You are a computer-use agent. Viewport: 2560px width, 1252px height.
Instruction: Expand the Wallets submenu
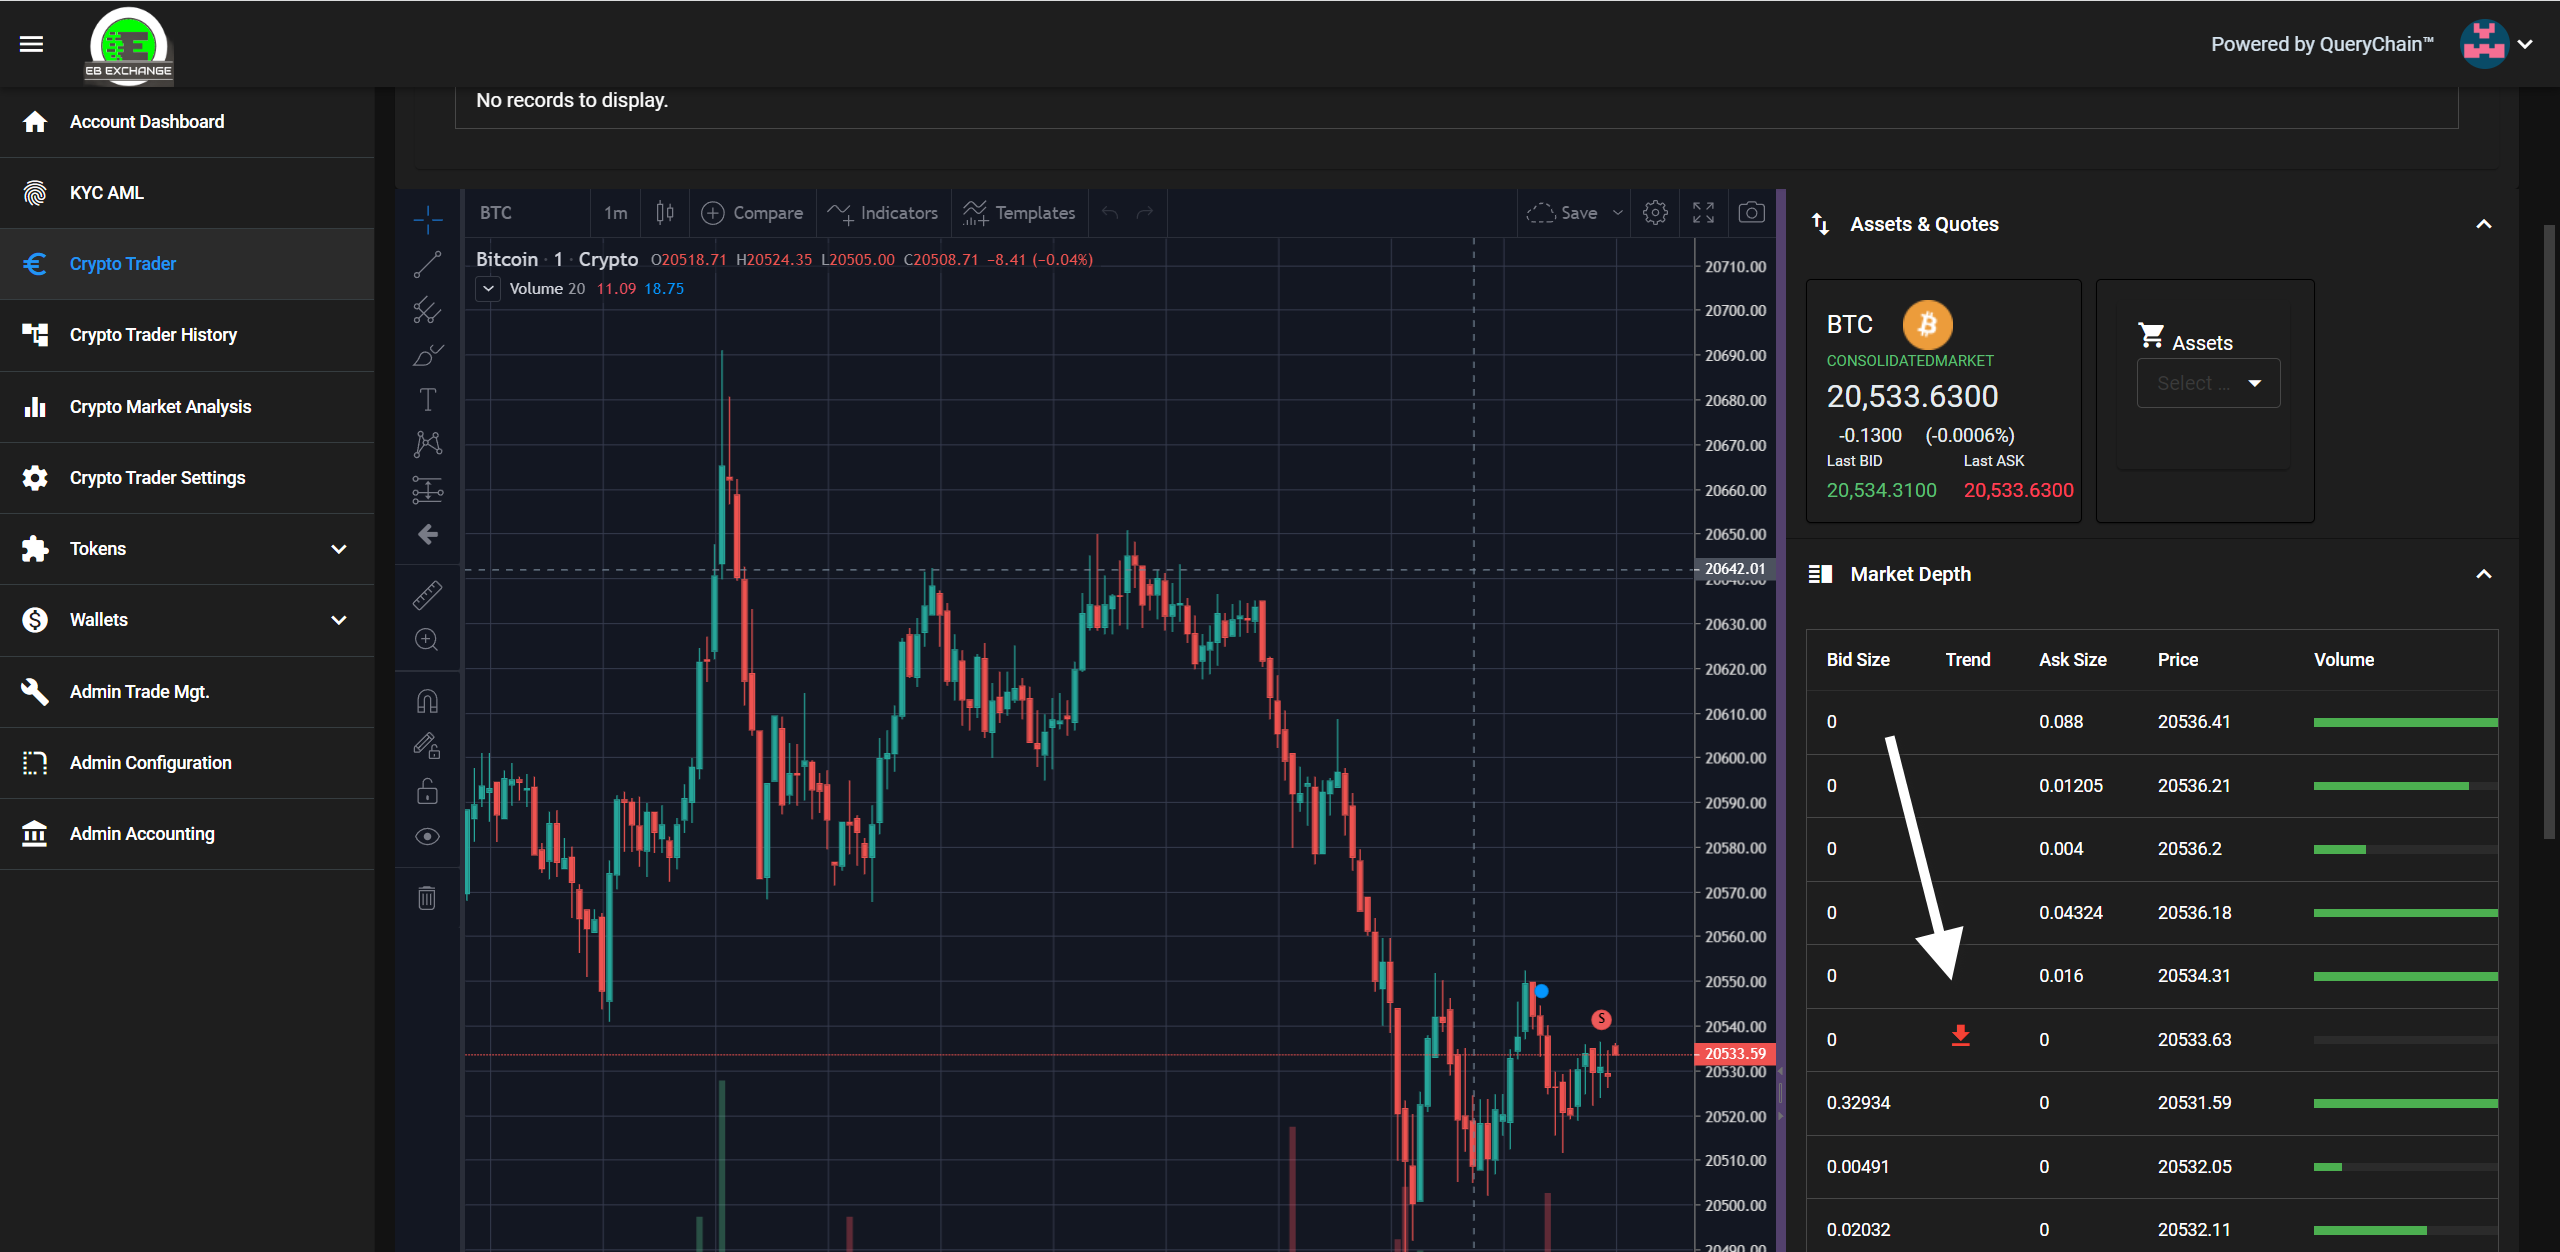187,620
